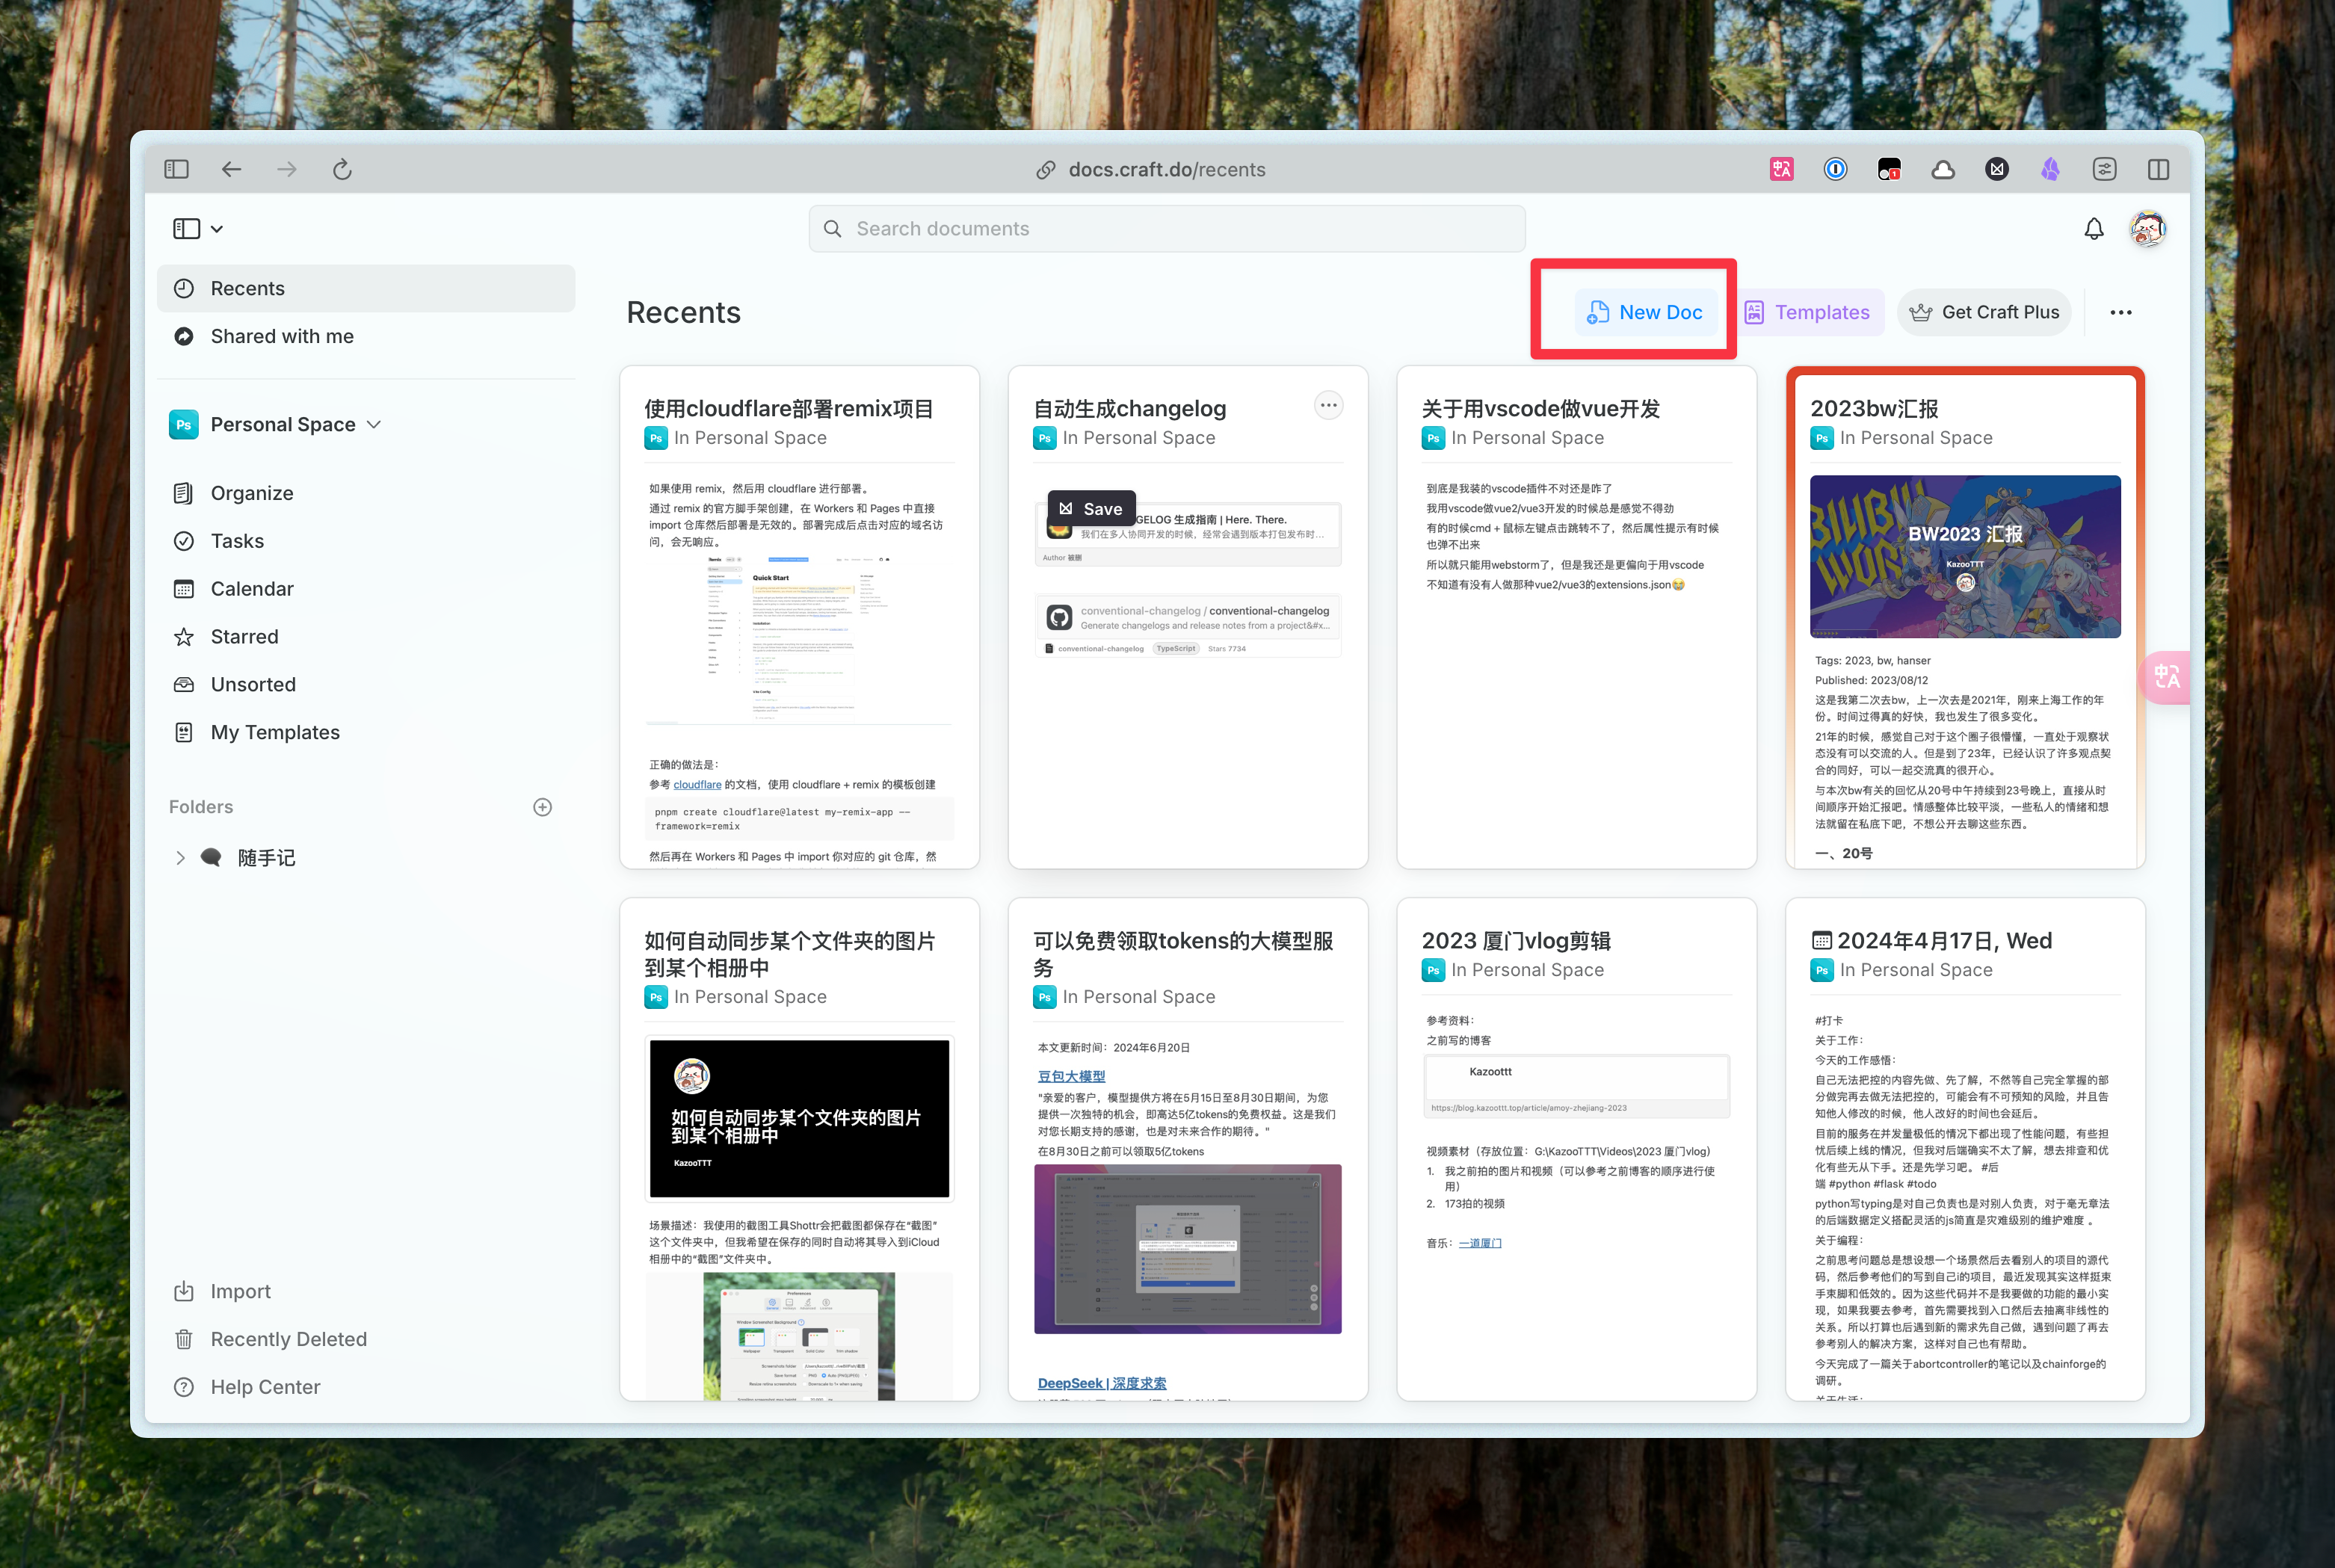Open the 1Password extension icon
This screenshot has width=2335, height=1568.
[1835, 169]
